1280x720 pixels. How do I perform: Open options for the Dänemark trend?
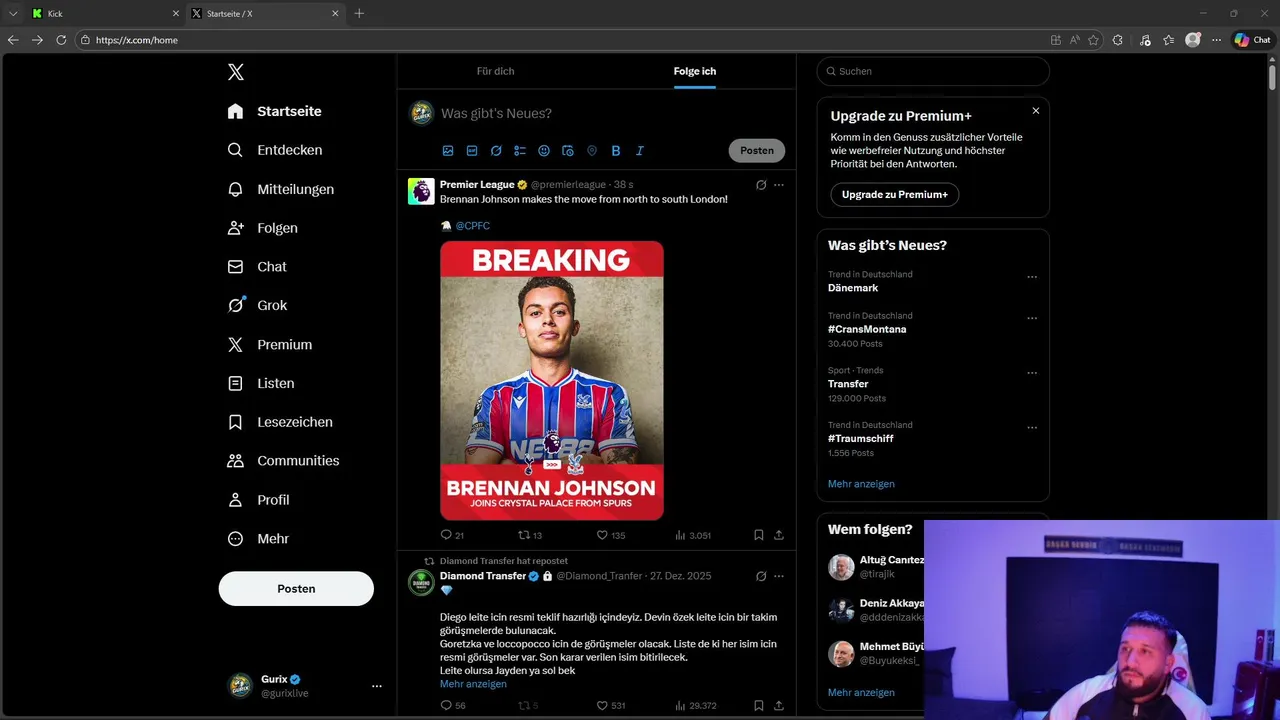(x=1032, y=277)
